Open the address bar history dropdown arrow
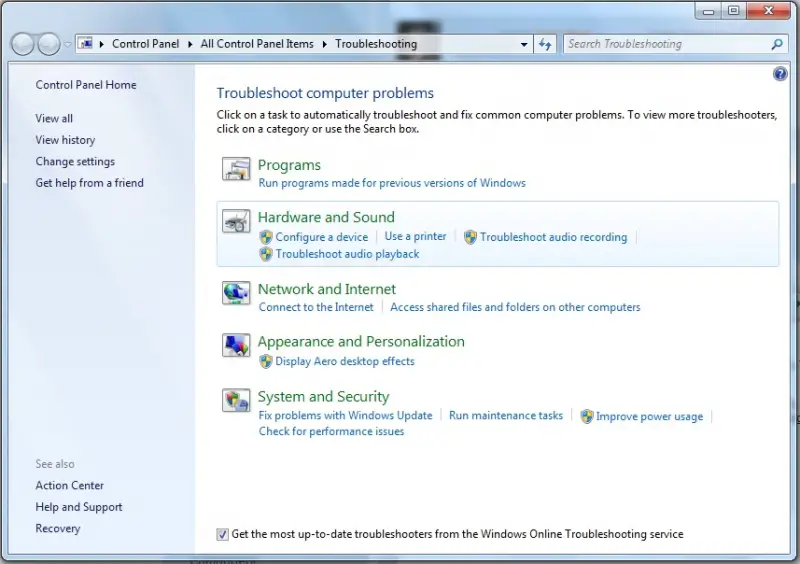The width and height of the screenshot is (800, 564). click(524, 44)
